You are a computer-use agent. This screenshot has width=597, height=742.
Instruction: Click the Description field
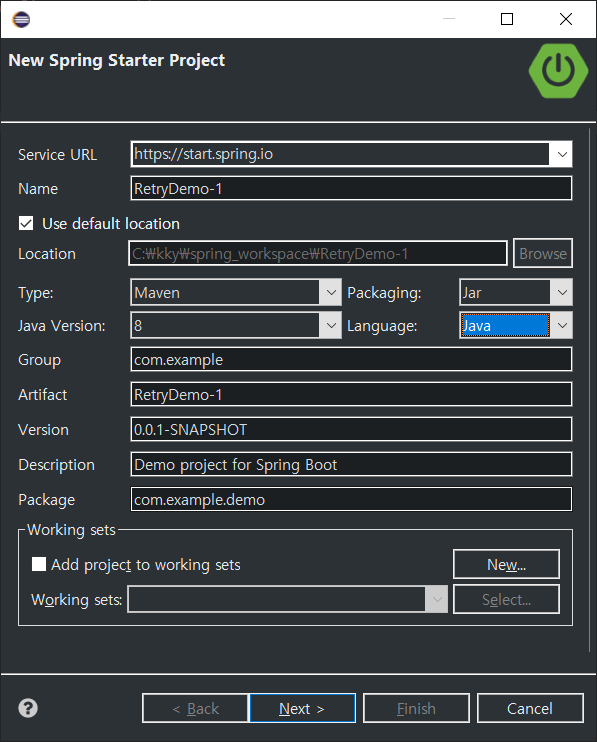point(351,465)
